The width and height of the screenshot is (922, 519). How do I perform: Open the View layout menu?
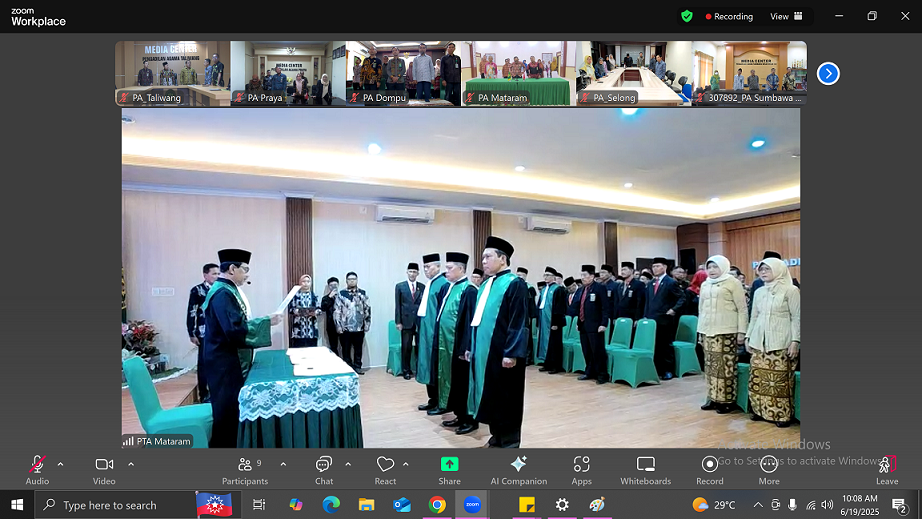click(x=786, y=16)
